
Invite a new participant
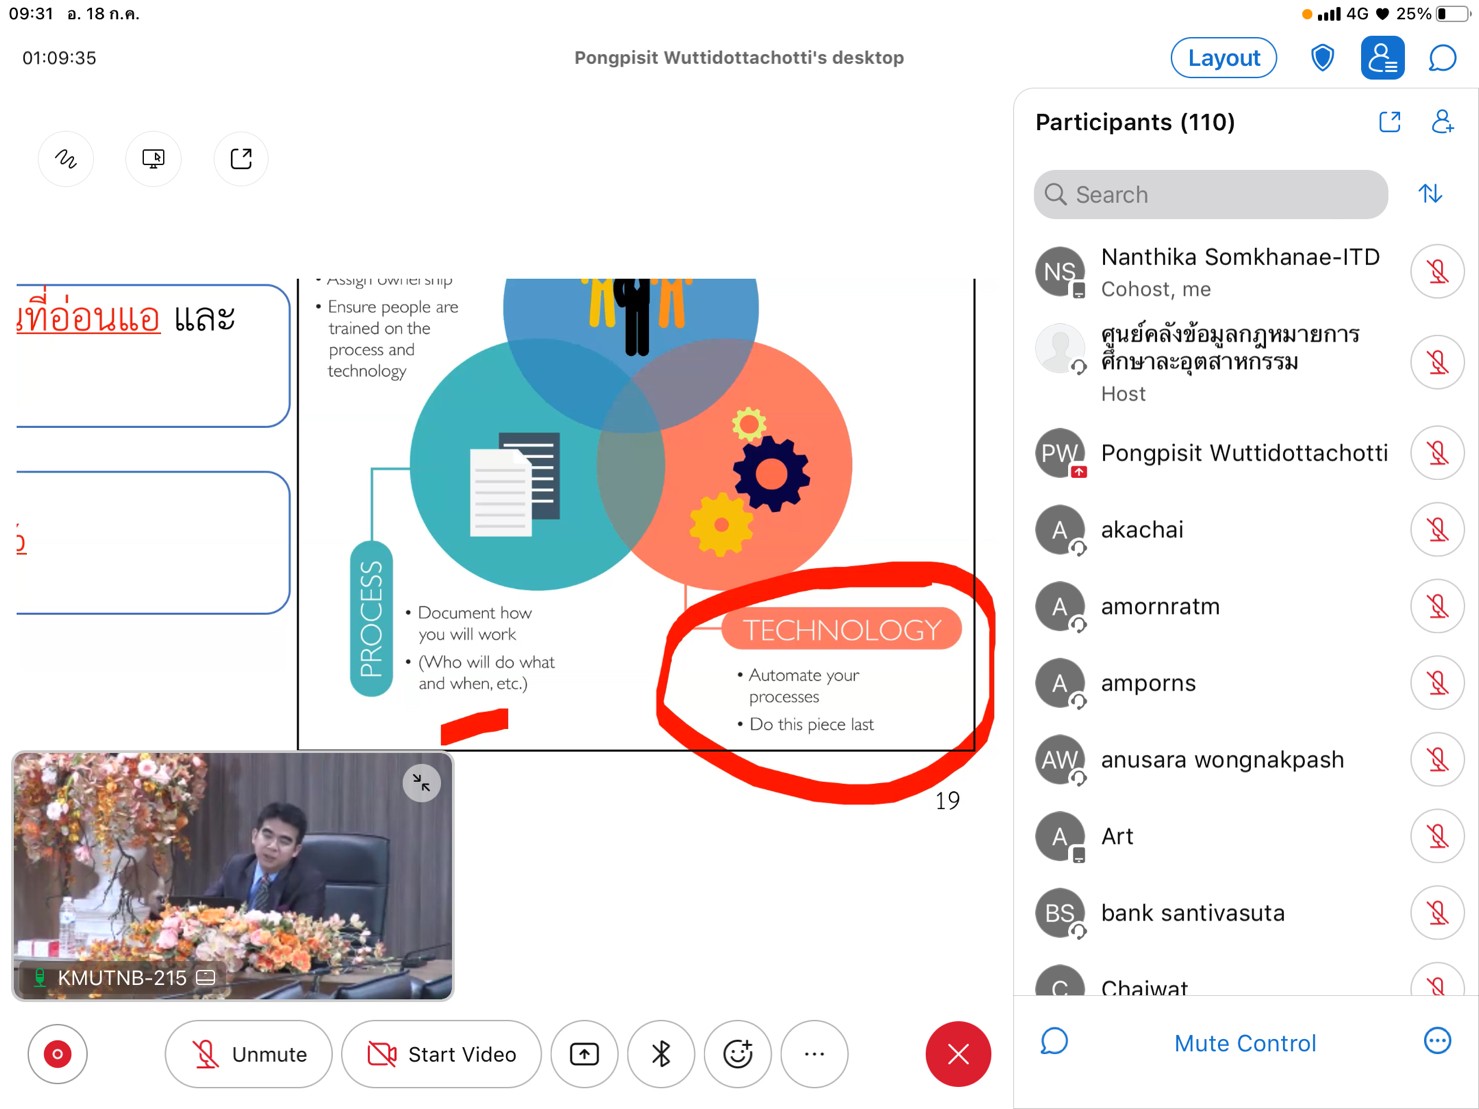[x=1442, y=122]
